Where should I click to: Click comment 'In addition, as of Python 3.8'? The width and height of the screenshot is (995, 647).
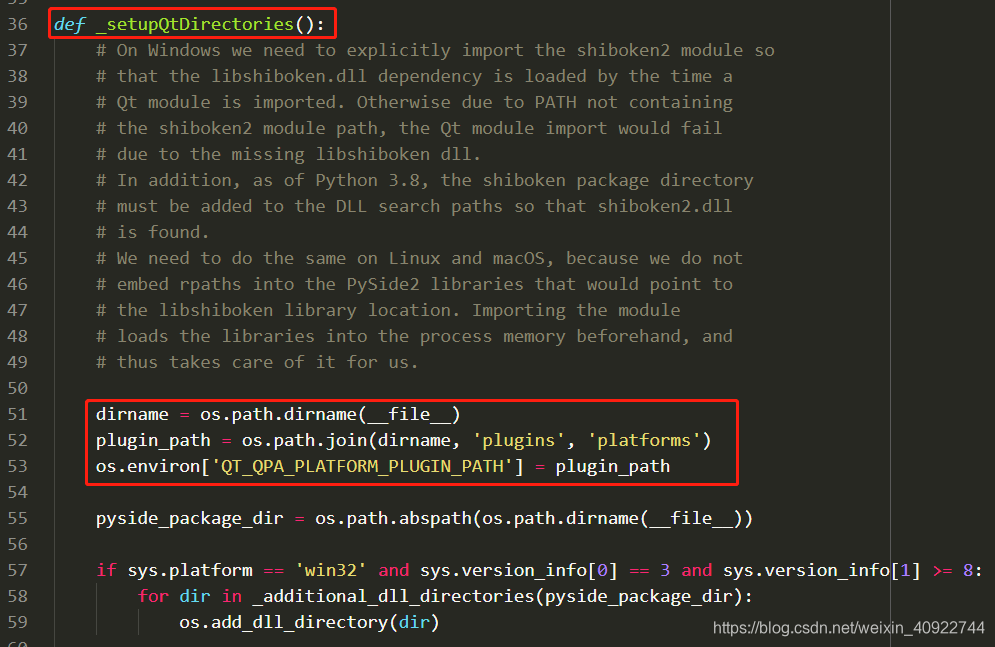[425, 180]
